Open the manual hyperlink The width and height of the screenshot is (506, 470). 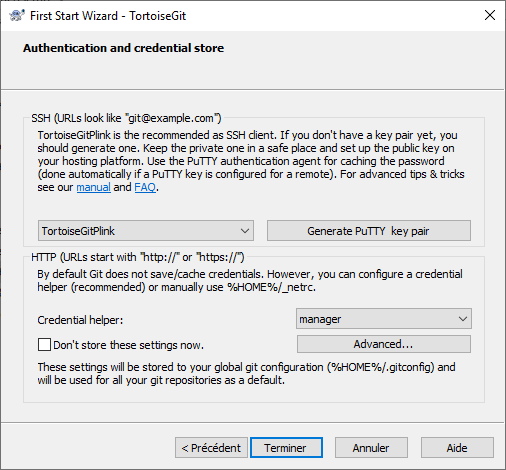point(93,187)
